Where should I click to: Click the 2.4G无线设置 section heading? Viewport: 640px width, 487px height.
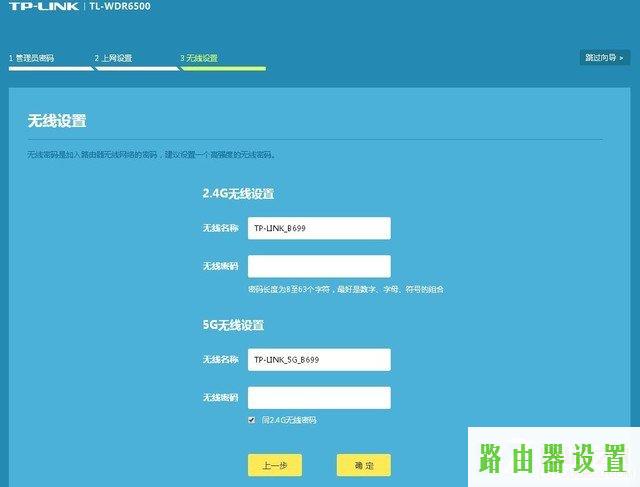(x=238, y=193)
